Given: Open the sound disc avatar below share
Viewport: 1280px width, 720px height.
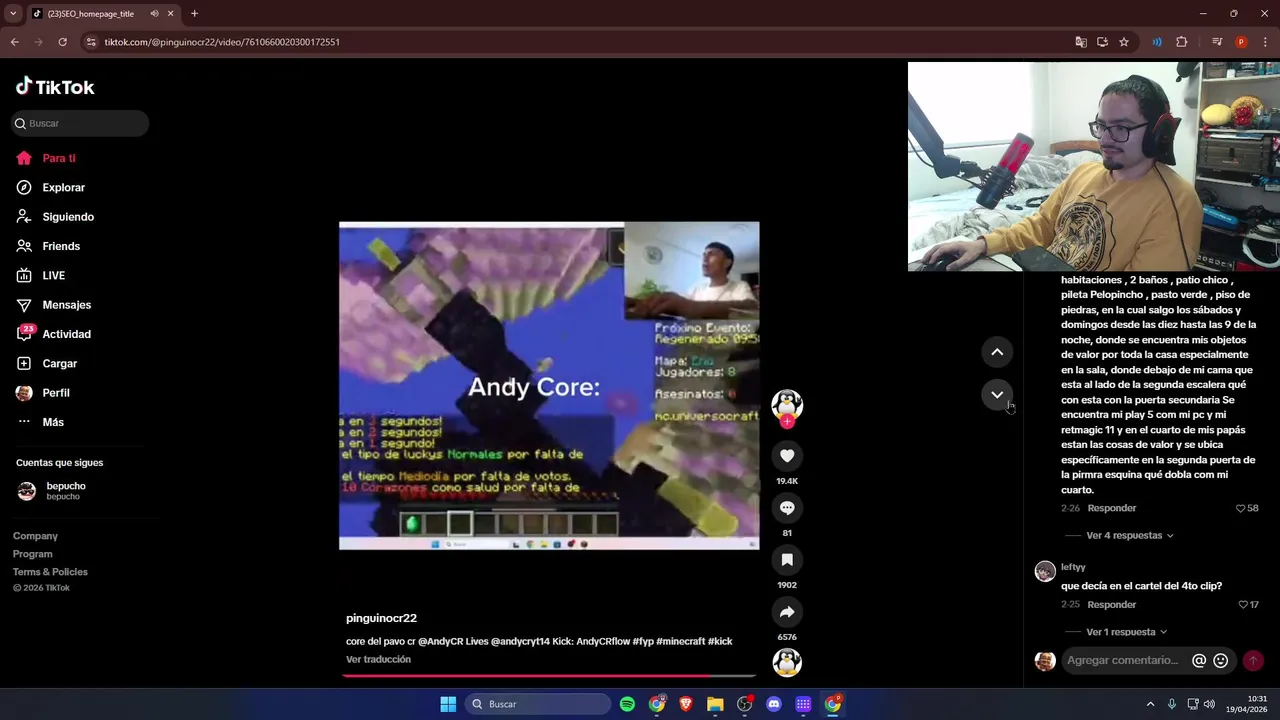Looking at the screenshot, I should point(787,662).
